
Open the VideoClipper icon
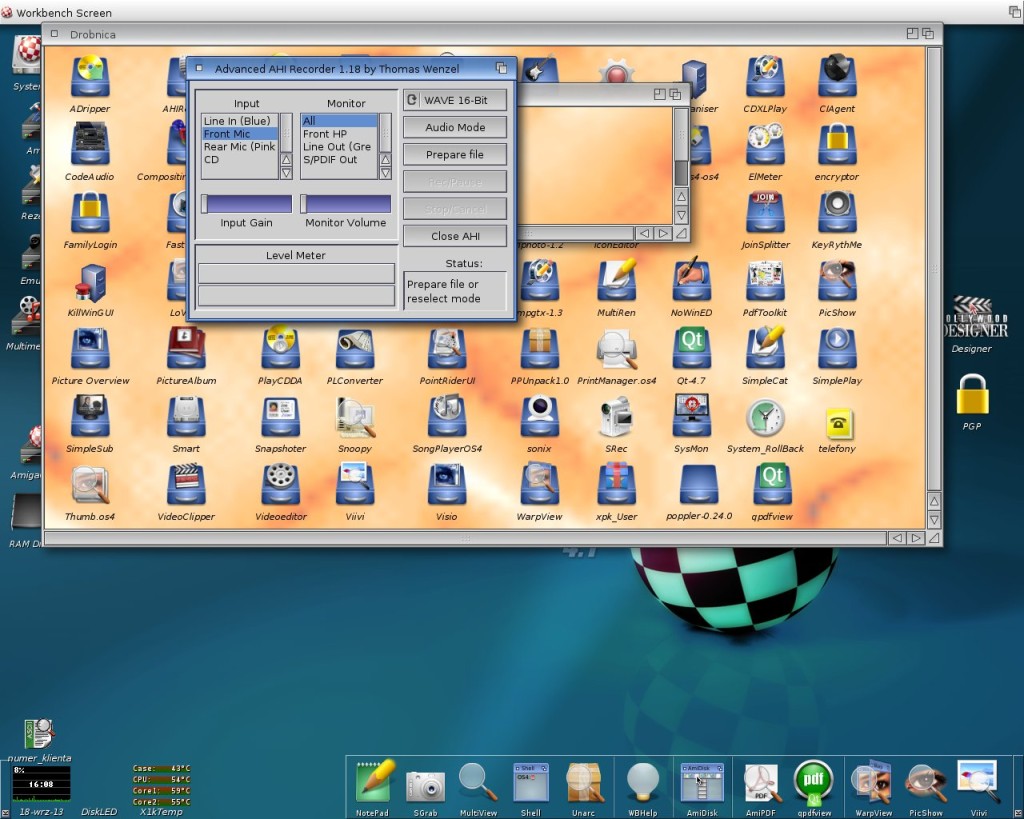click(186, 485)
